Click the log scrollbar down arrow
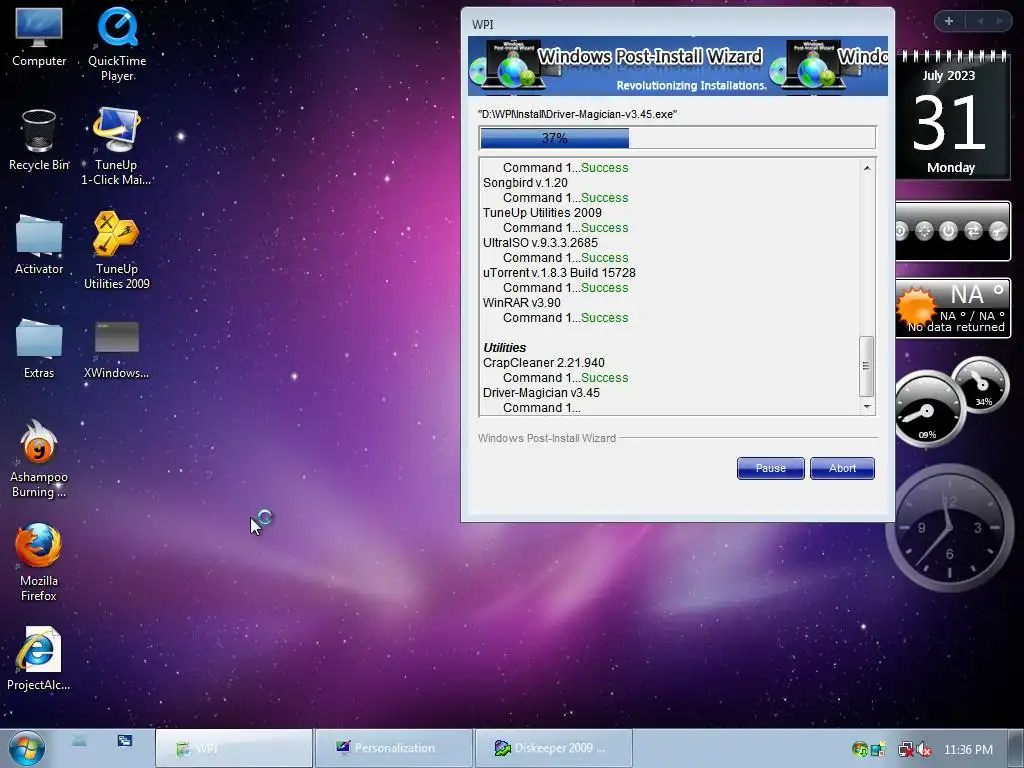1024x768 pixels. tap(867, 407)
